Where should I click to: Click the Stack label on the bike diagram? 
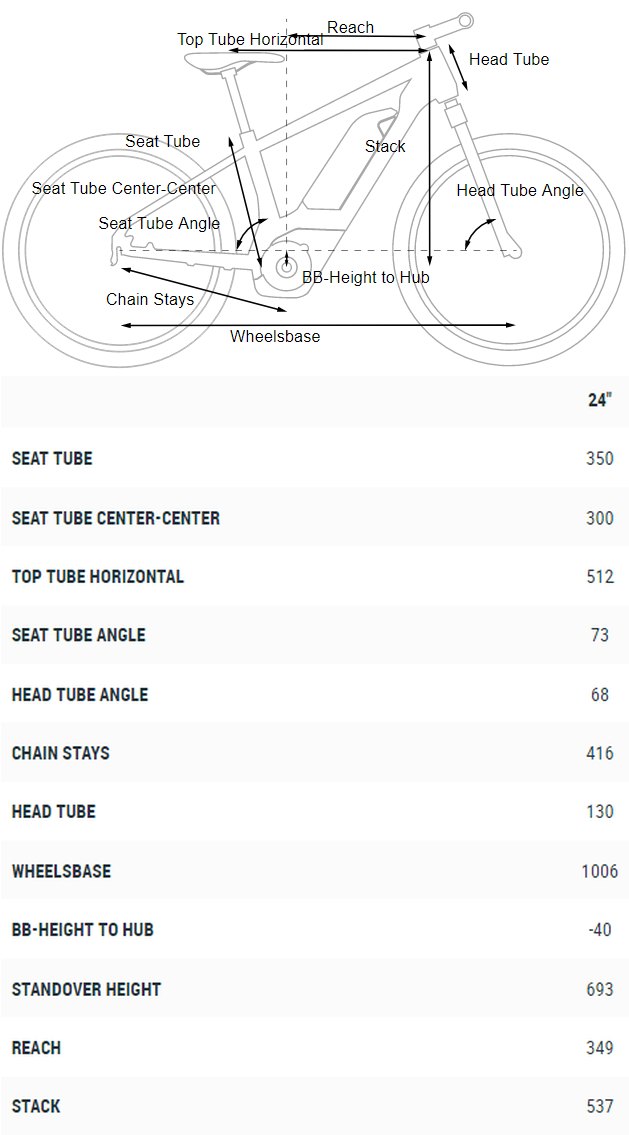(385, 146)
